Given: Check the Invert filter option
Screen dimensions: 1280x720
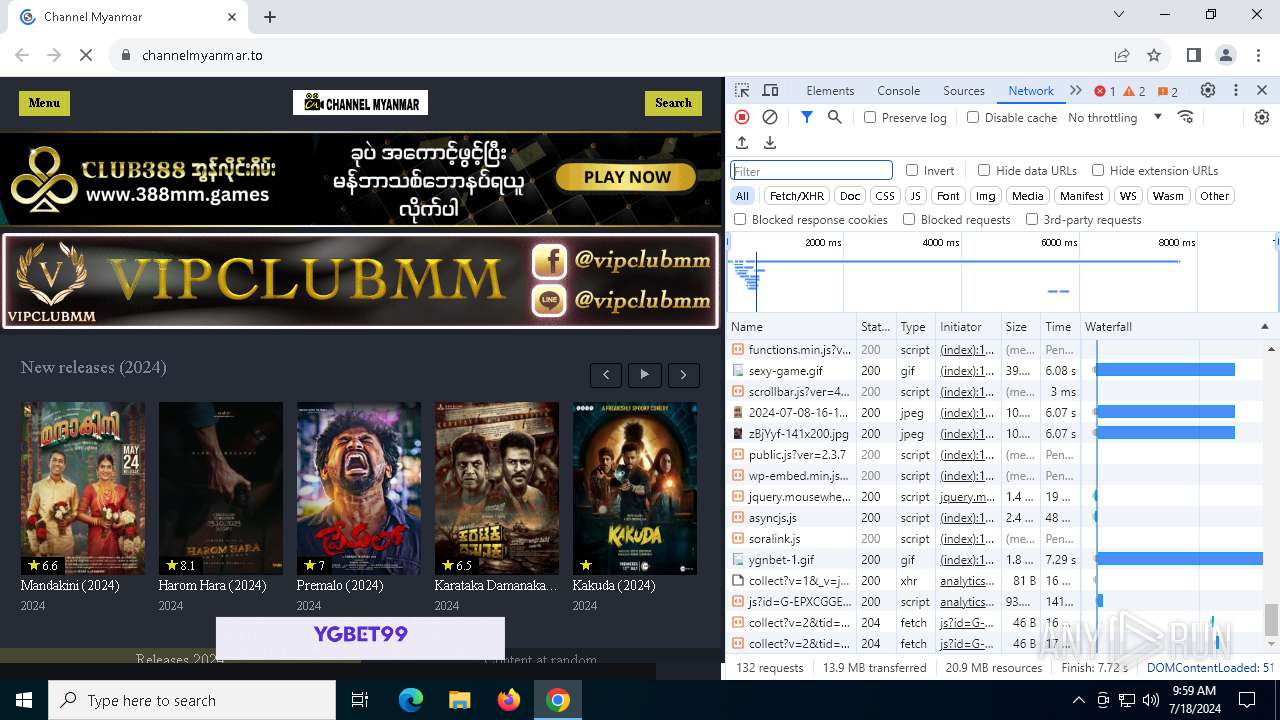Looking at the screenshot, I should (912, 170).
